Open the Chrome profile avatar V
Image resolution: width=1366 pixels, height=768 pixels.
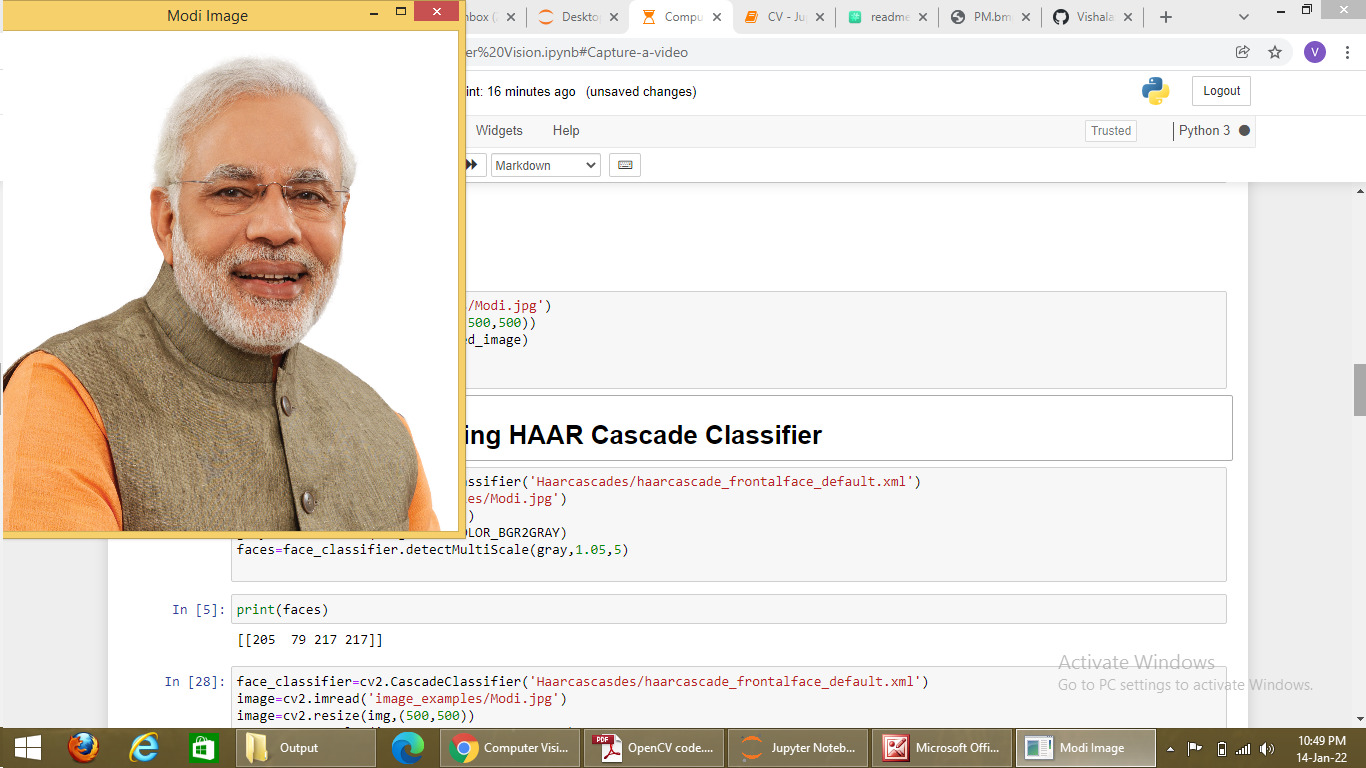(x=1314, y=51)
